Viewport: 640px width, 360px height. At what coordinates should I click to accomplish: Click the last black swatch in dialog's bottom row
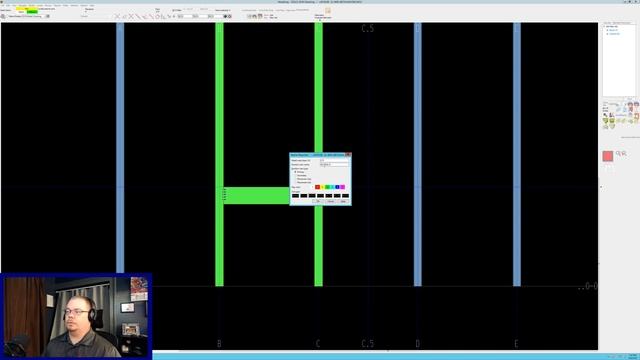point(345,196)
